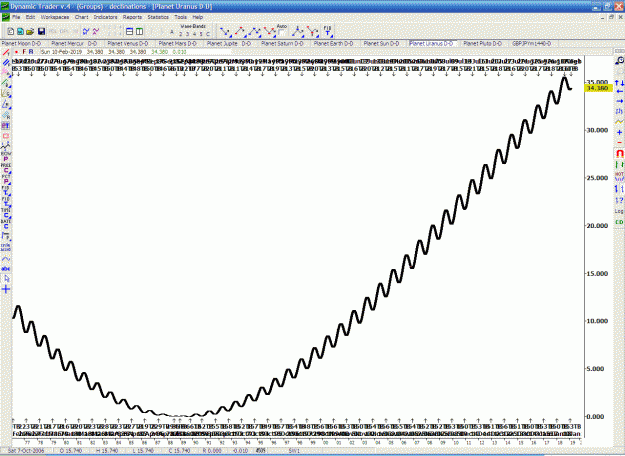This screenshot has height=456, width=625.
Task: Select the pink channel lines tool
Action: 6,72
